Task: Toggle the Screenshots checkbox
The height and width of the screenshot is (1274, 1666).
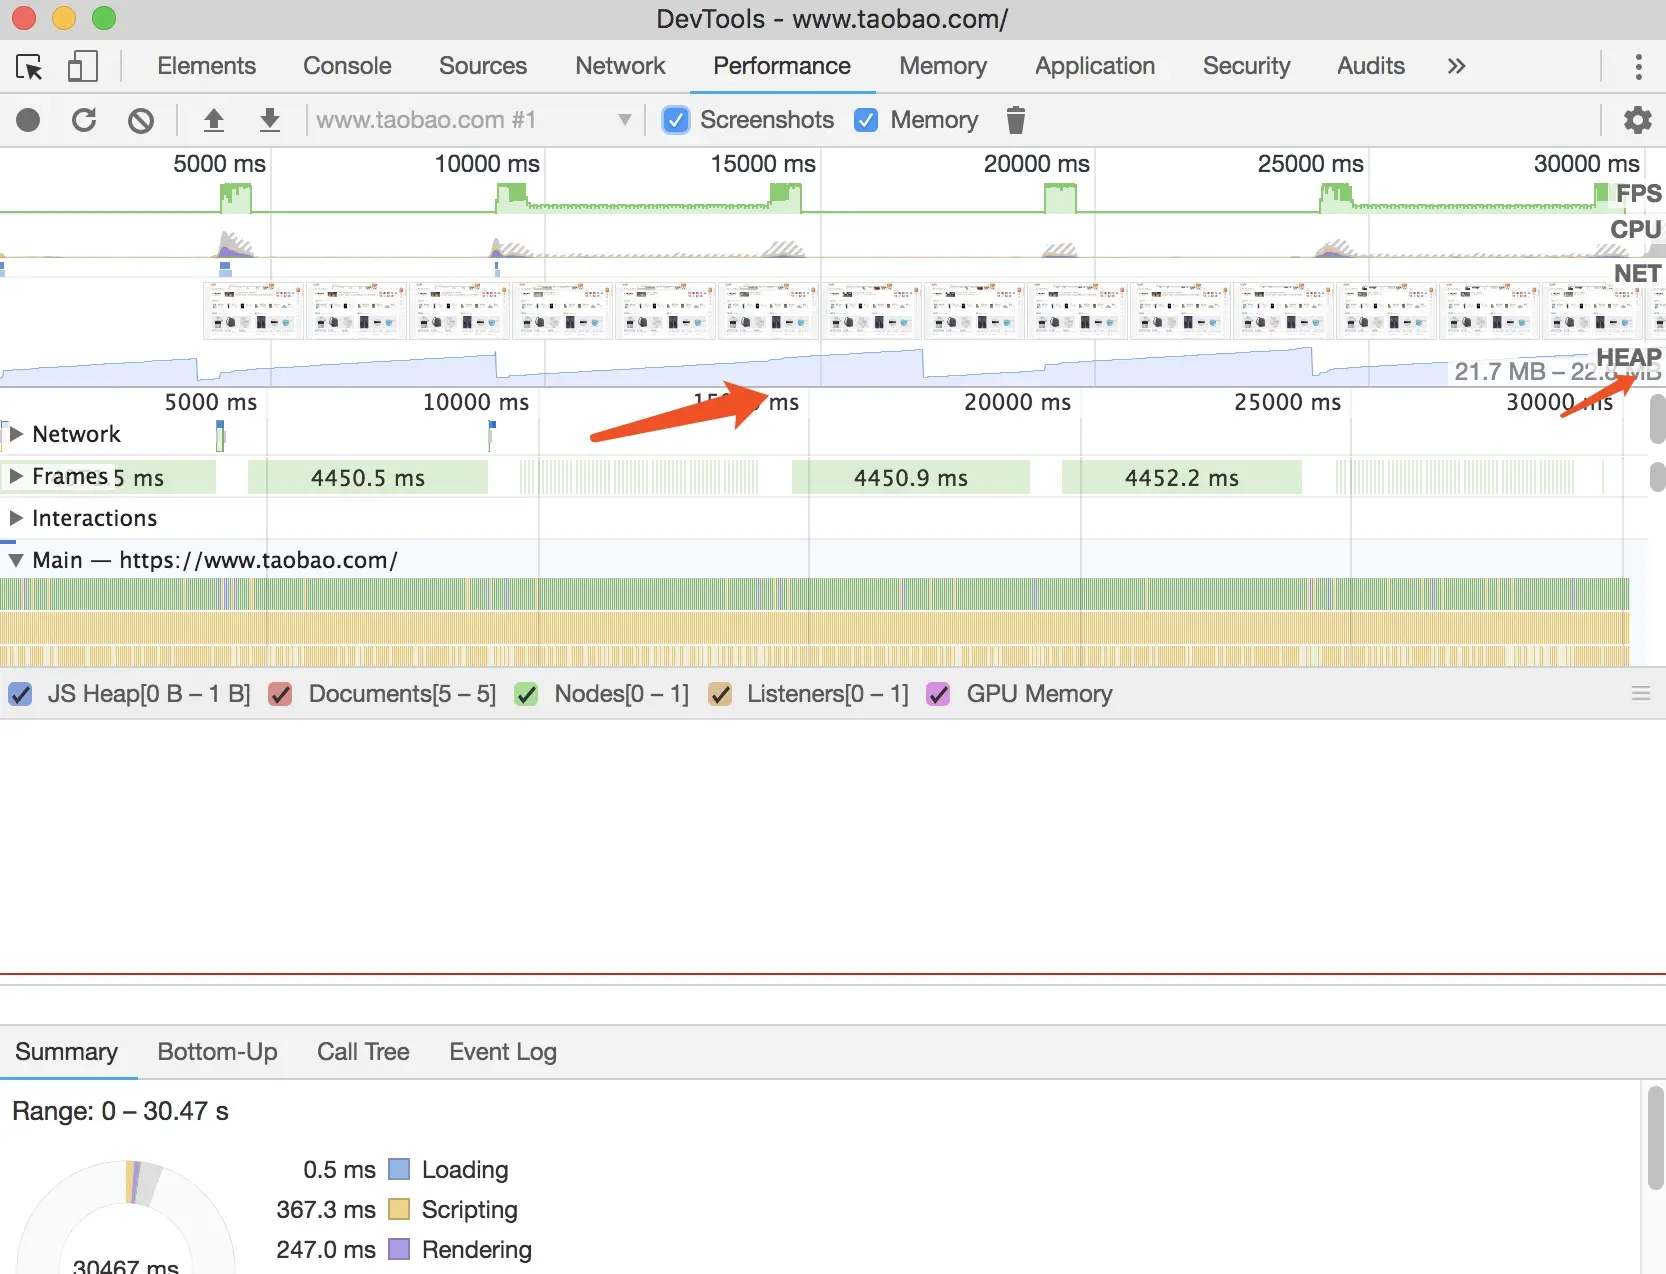Action: (x=676, y=120)
